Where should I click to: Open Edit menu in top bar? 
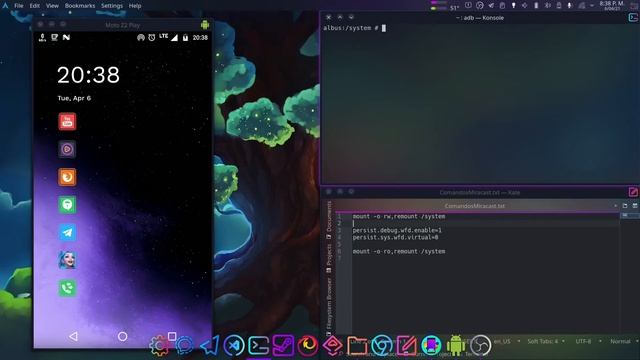pos(35,6)
